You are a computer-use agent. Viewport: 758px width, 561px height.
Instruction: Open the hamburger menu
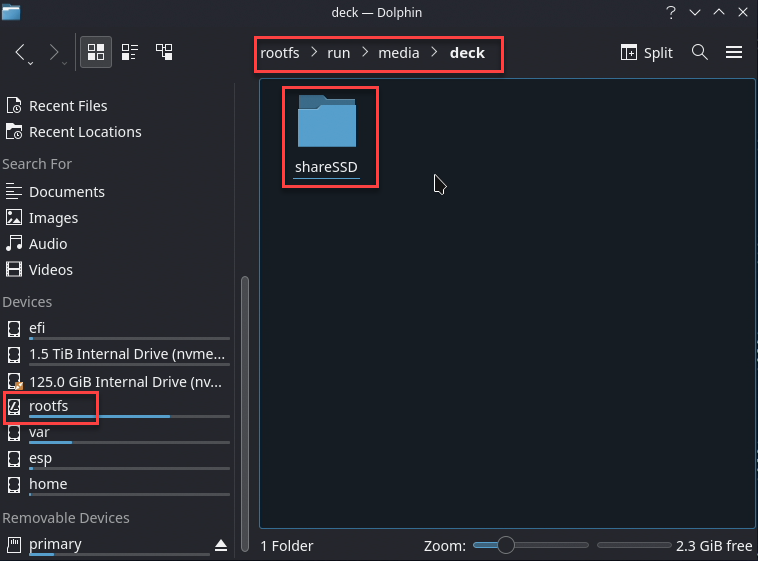click(x=734, y=52)
